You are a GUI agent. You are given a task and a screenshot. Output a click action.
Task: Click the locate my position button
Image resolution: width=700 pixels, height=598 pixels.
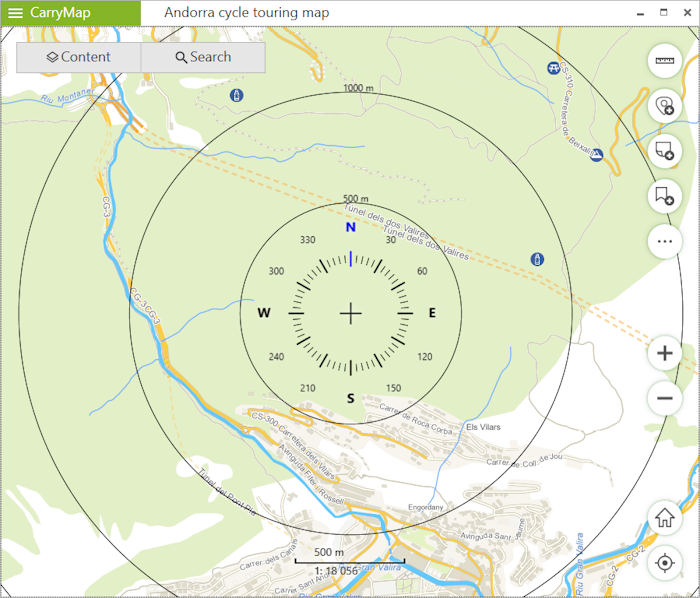click(x=664, y=564)
